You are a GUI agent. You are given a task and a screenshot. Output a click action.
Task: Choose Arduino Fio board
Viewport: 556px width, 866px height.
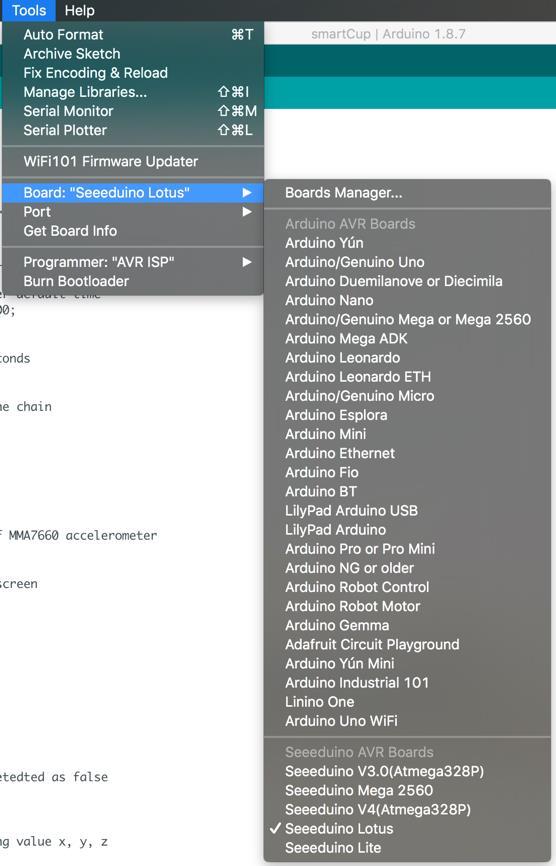click(407, 472)
